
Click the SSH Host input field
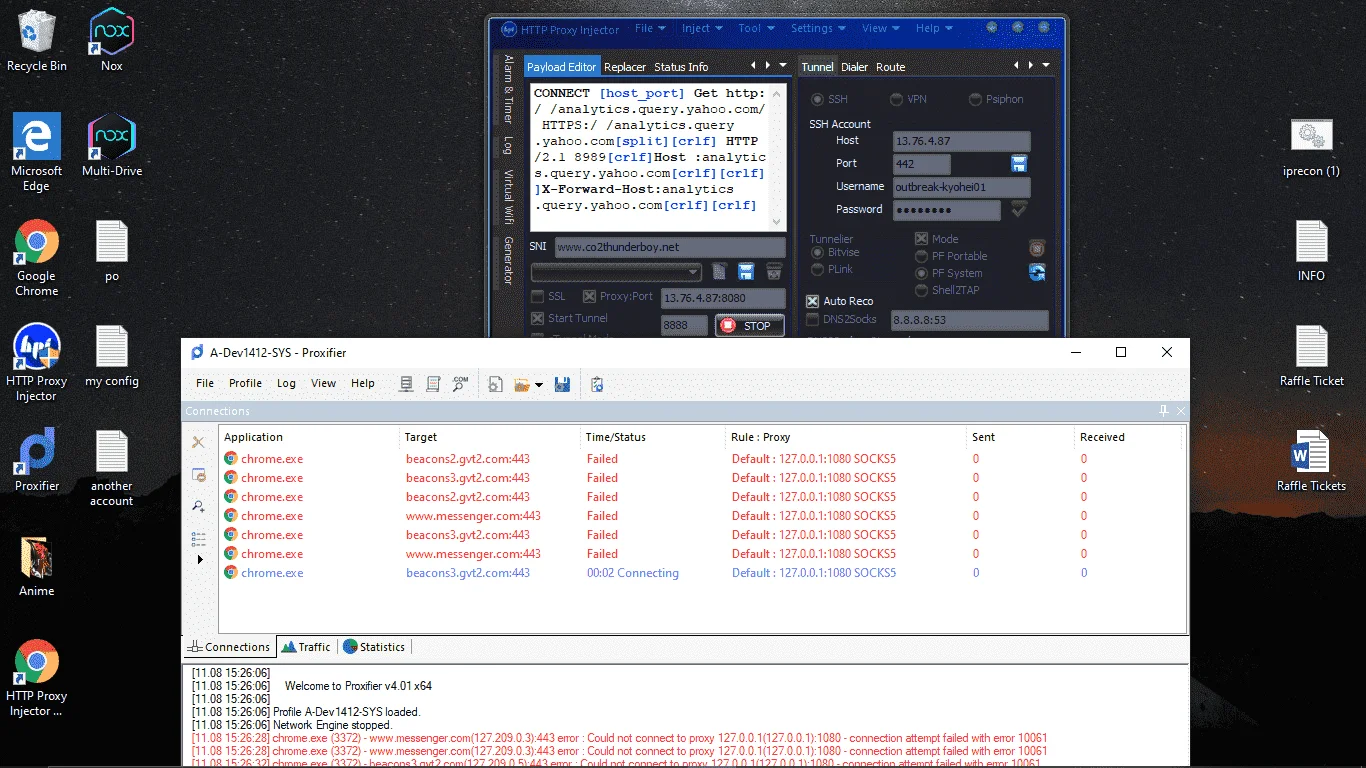(x=961, y=141)
